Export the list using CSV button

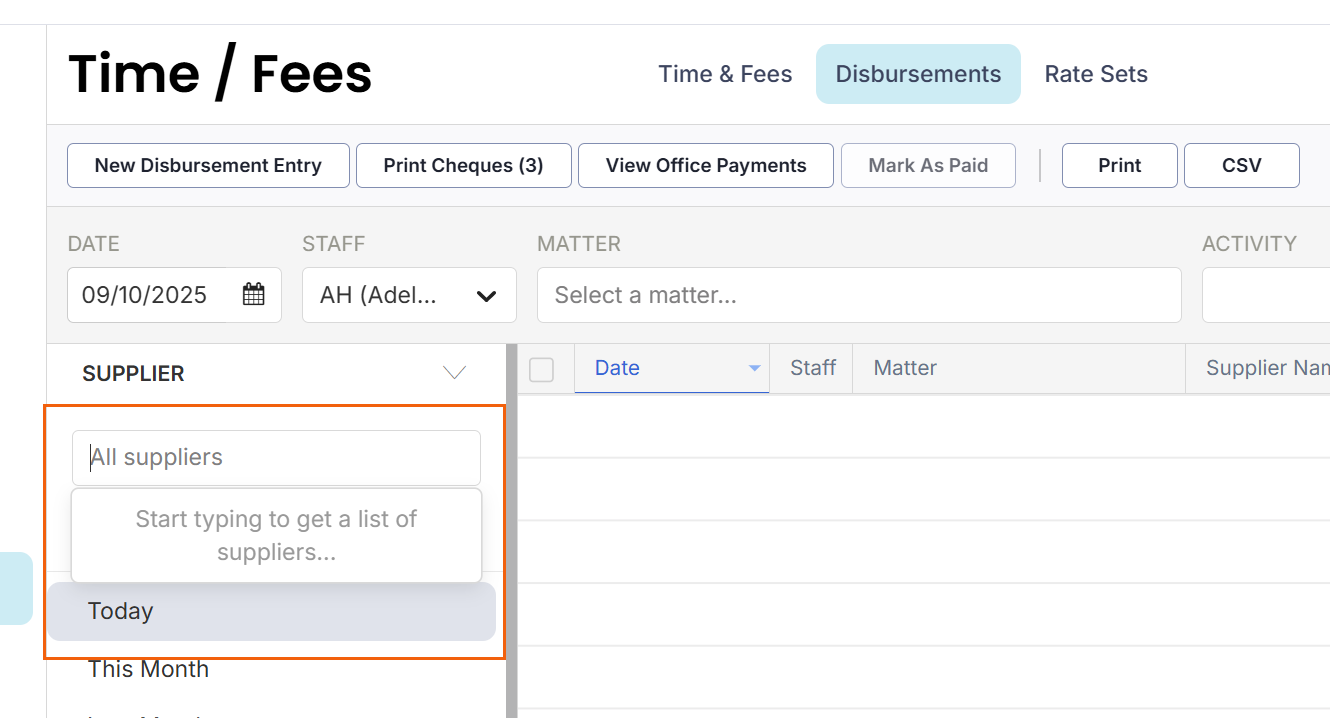pyautogui.click(x=1241, y=166)
